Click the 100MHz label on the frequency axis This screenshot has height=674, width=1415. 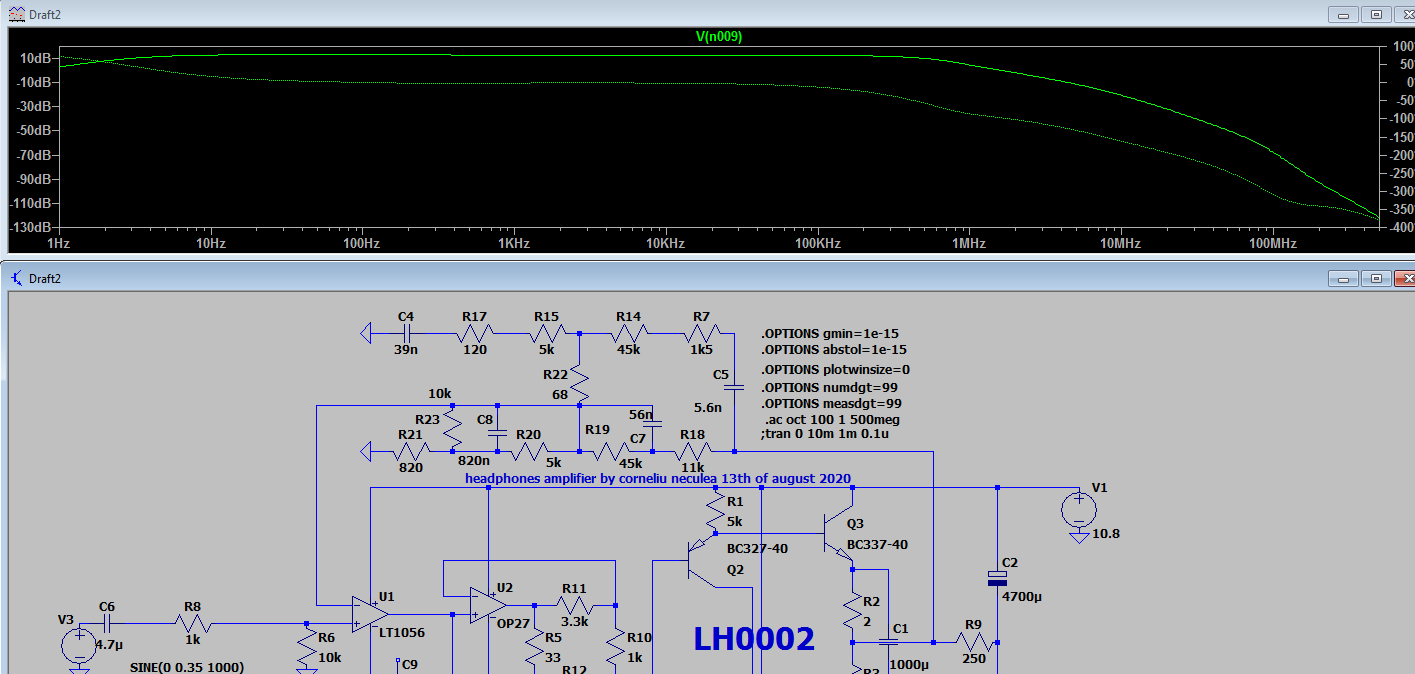coord(1272,244)
